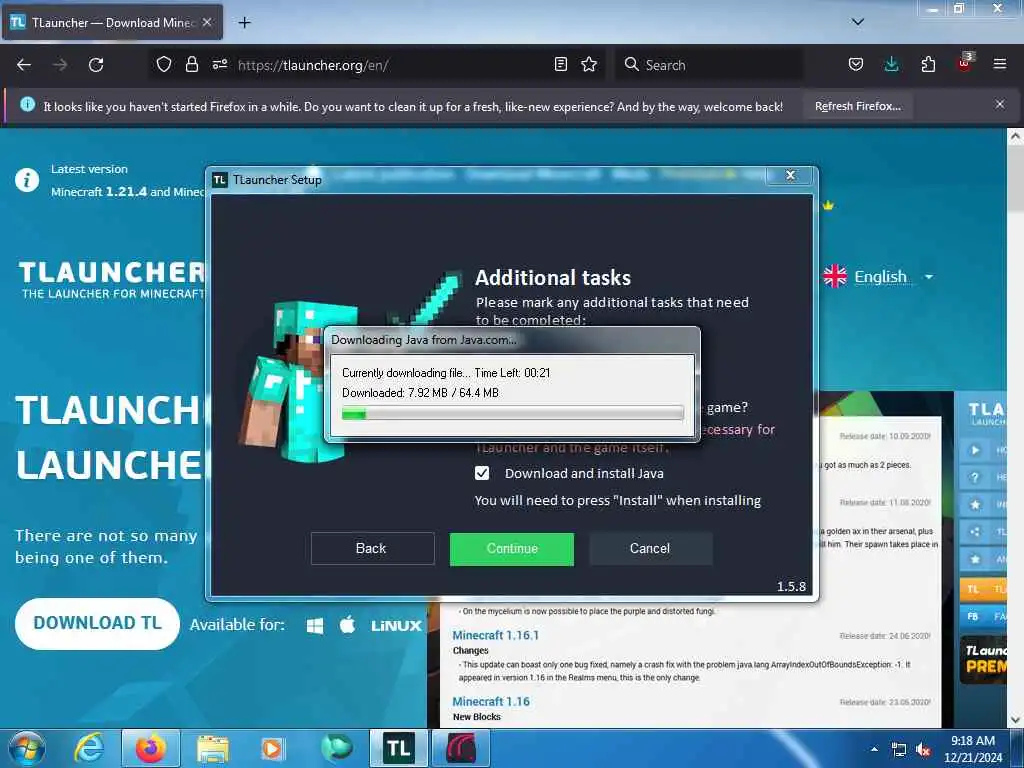
Task: Click the DOWNLOAD TL button
Action: pyautogui.click(x=97, y=623)
